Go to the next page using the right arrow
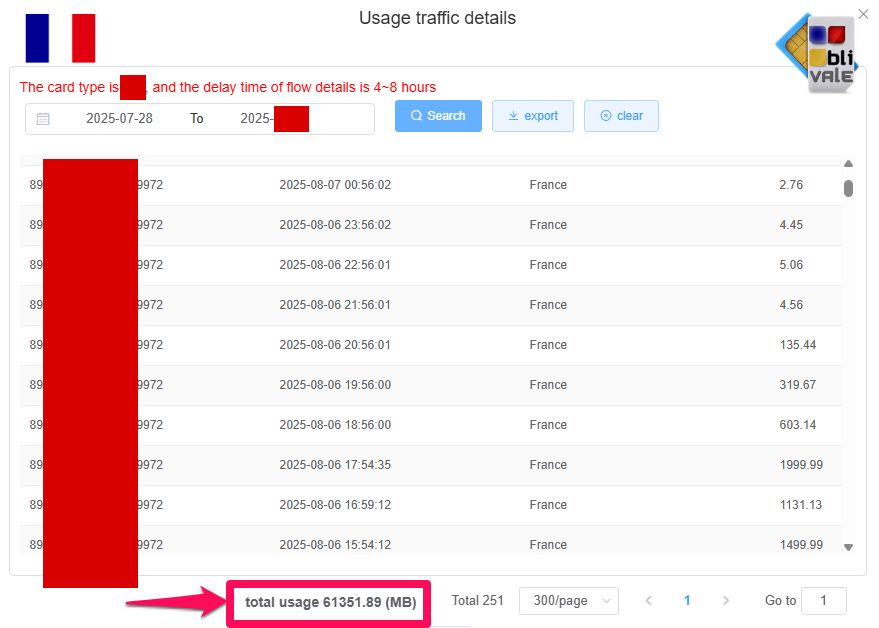Viewport: 879px width, 628px height. pyautogui.click(x=725, y=600)
